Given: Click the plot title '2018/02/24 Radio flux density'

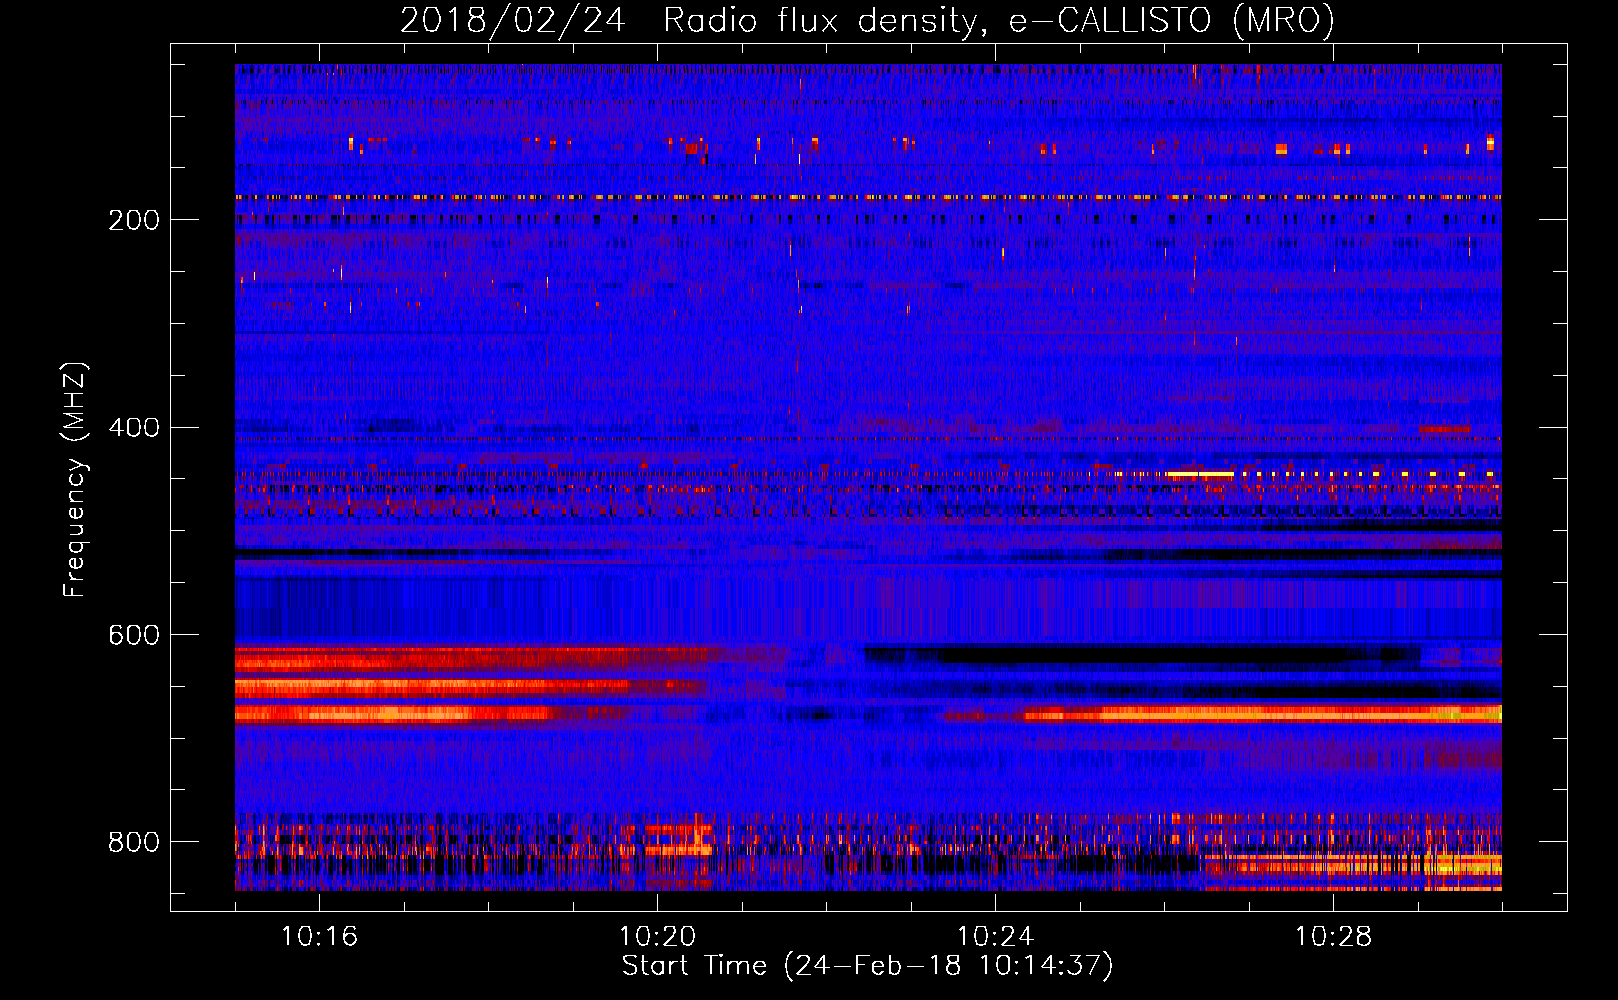Looking at the screenshot, I should click(x=867, y=20).
